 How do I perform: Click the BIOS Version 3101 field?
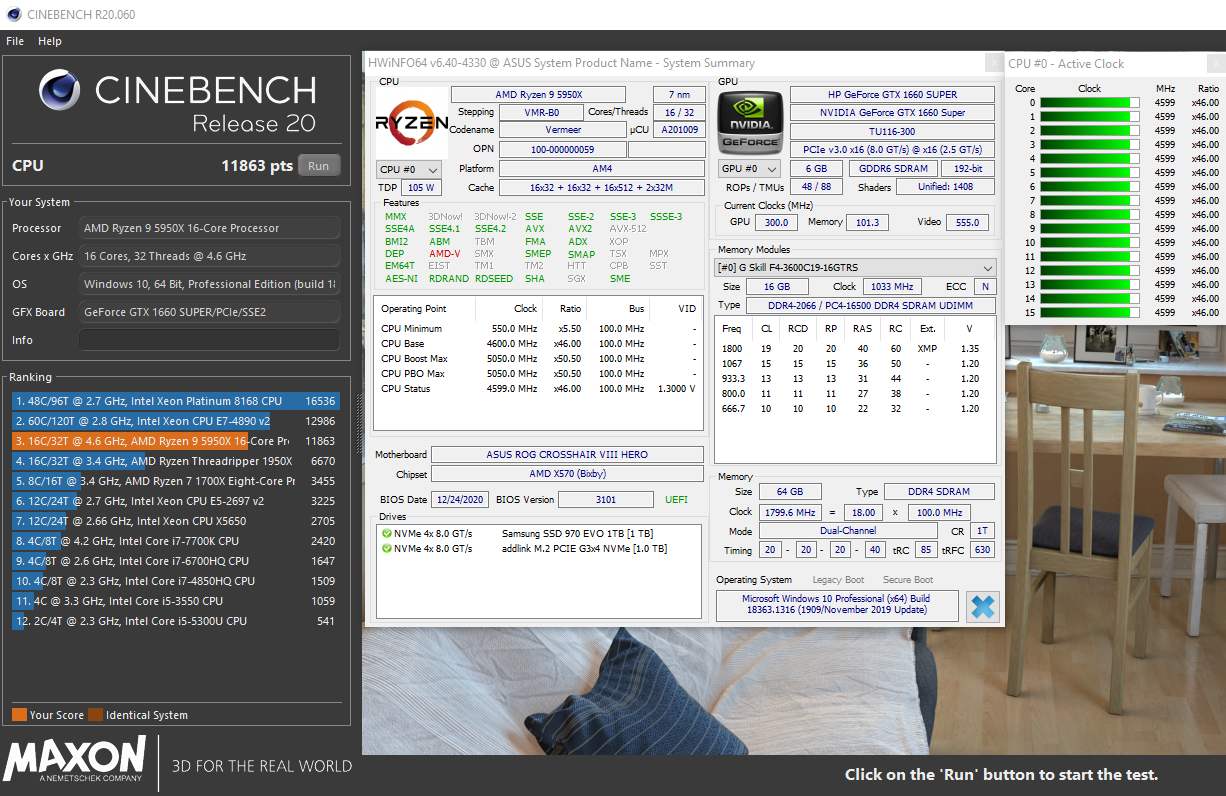[606, 499]
